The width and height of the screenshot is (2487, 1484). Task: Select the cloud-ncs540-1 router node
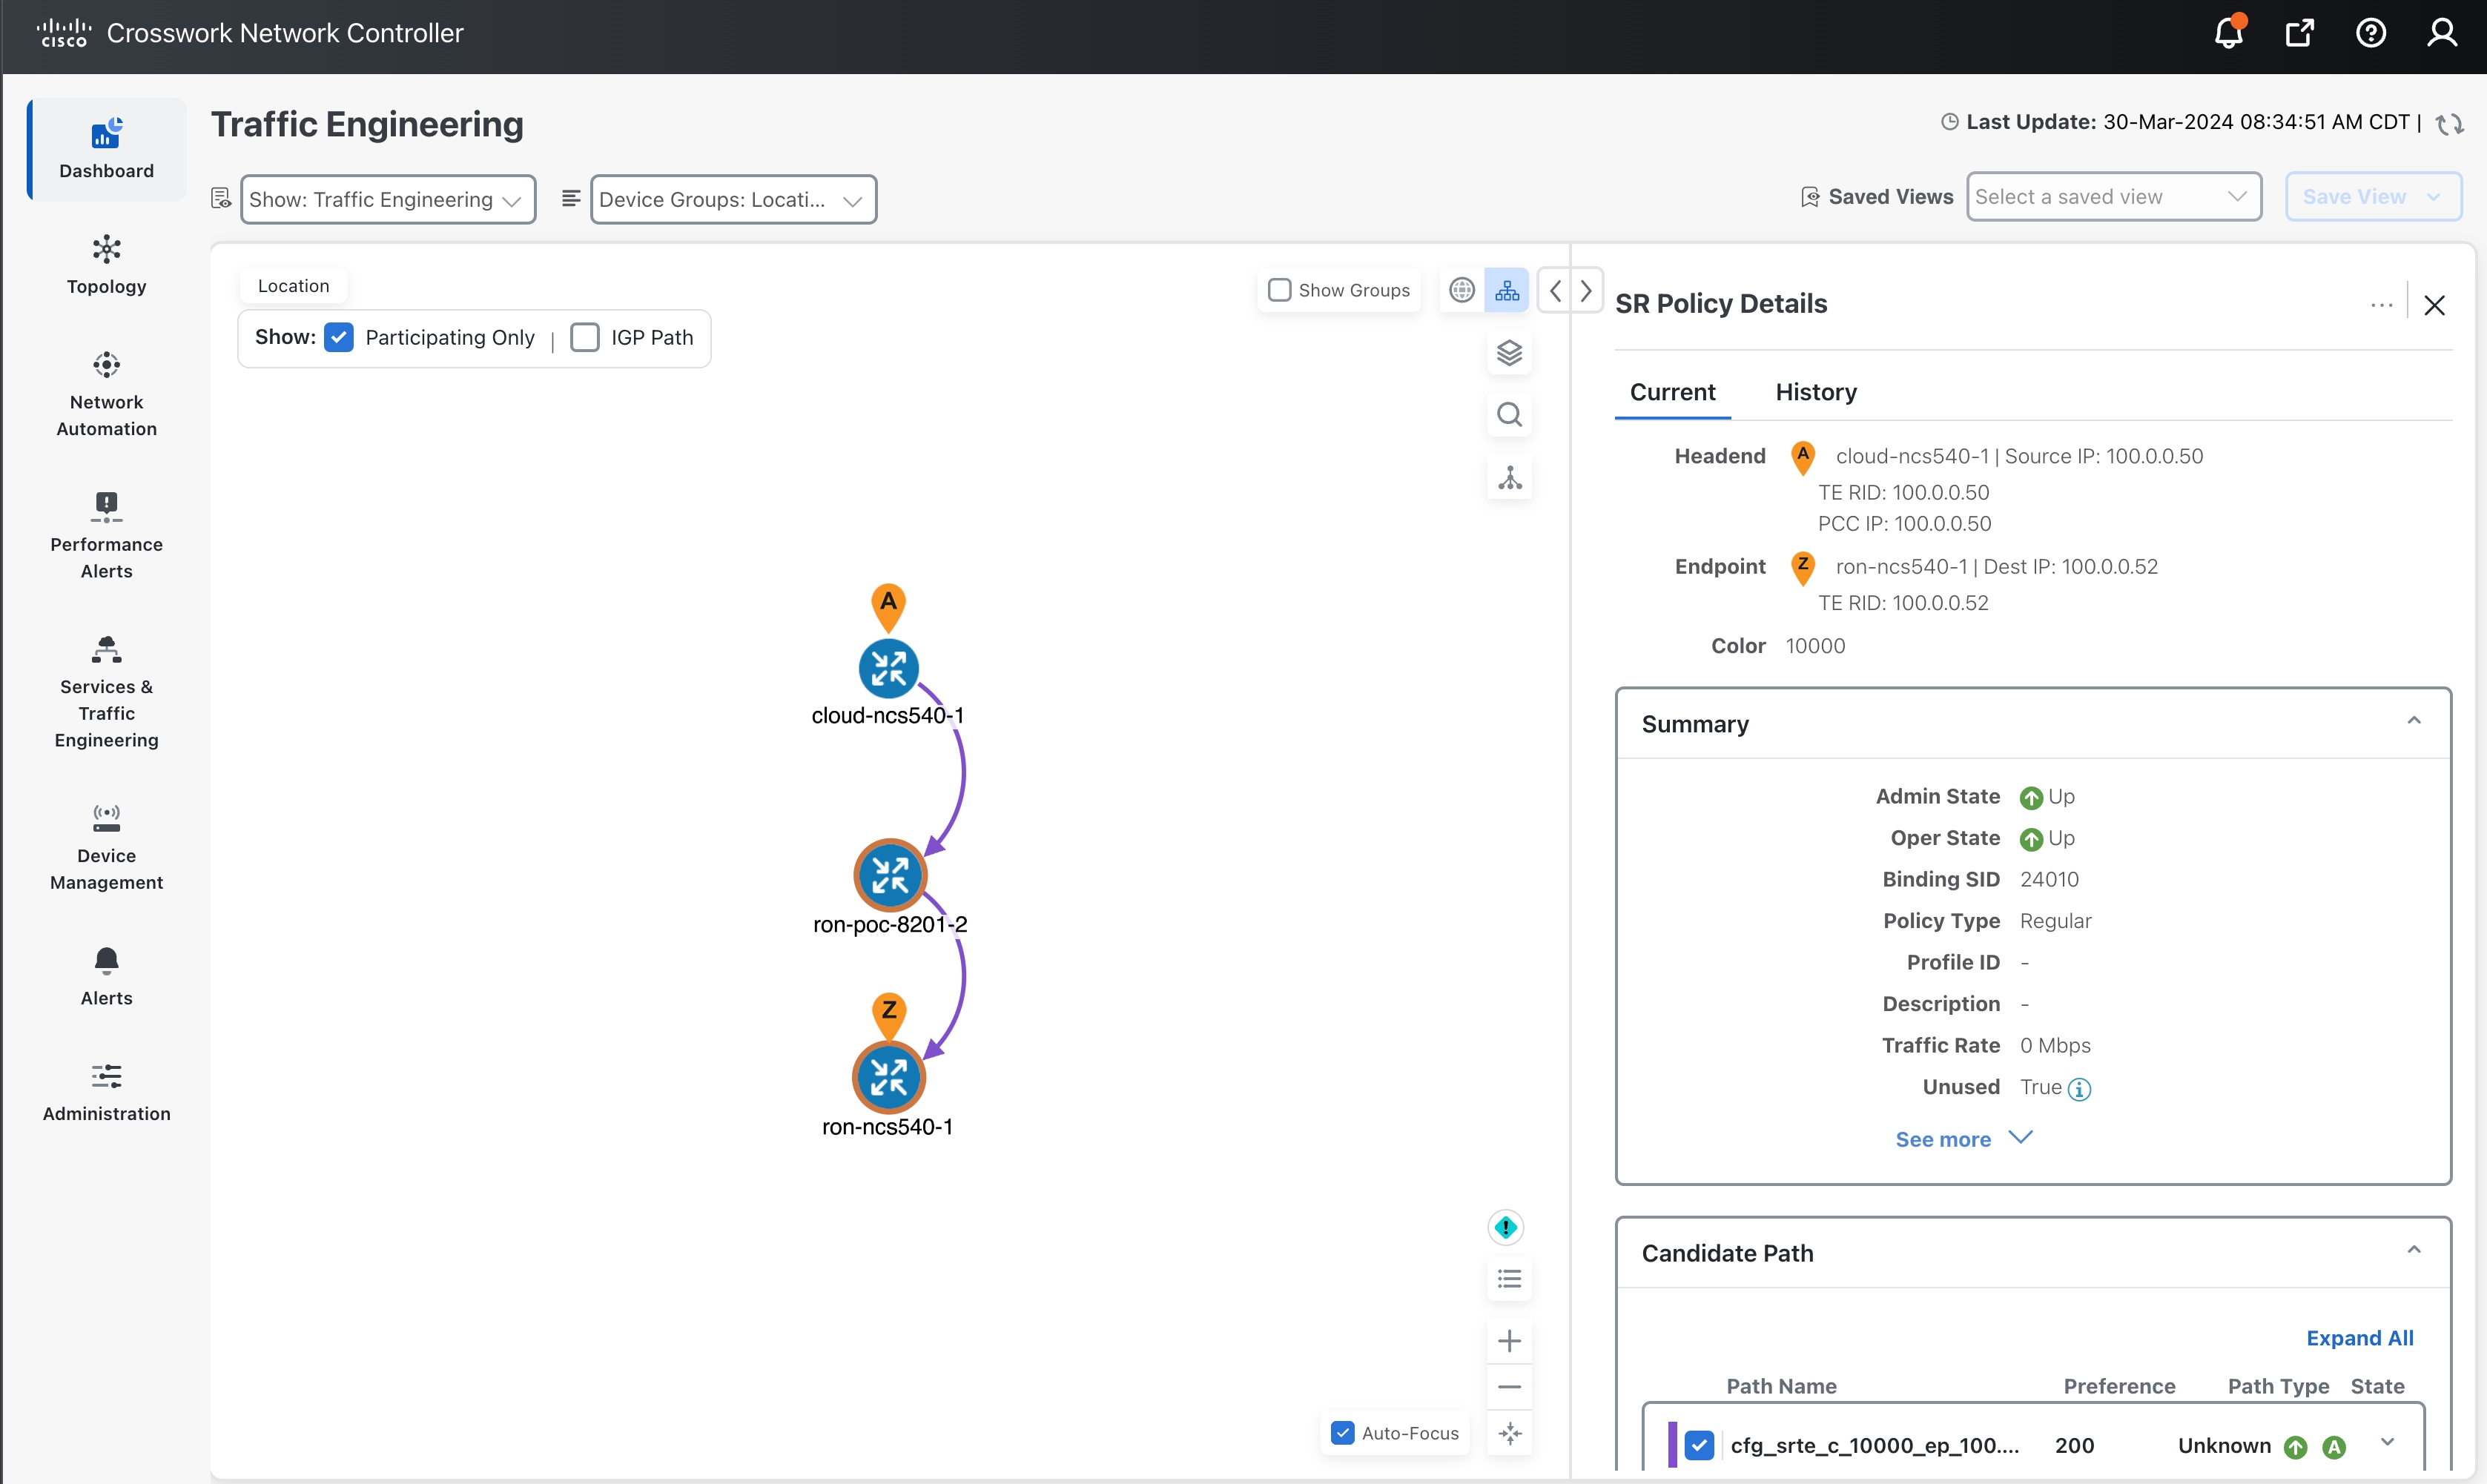[x=888, y=668]
